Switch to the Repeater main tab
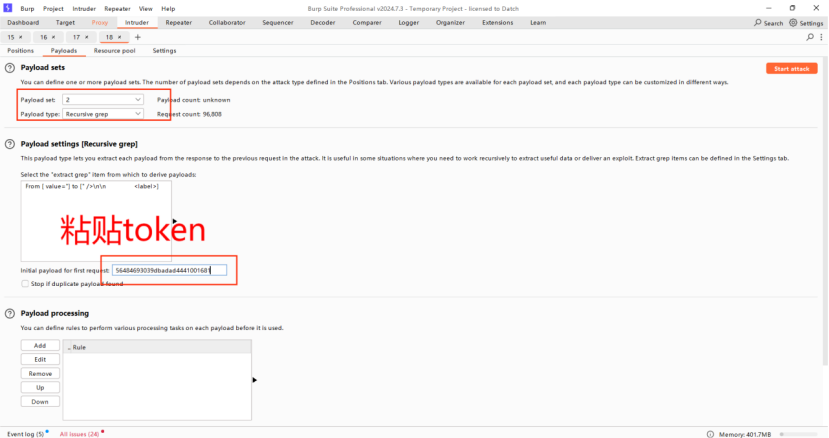Image resolution: width=829 pixels, height=438 pixels. (179, 23)
